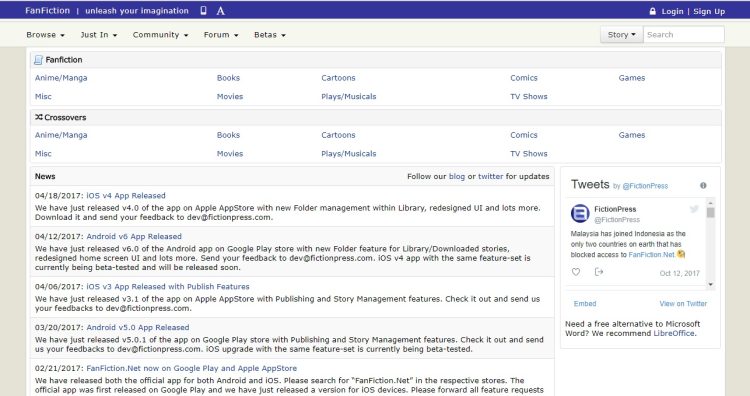This screenshot has height=396, width=750.
Task: Click the Twitter info icon beside Tweets
Action: (x=703, y=186)
